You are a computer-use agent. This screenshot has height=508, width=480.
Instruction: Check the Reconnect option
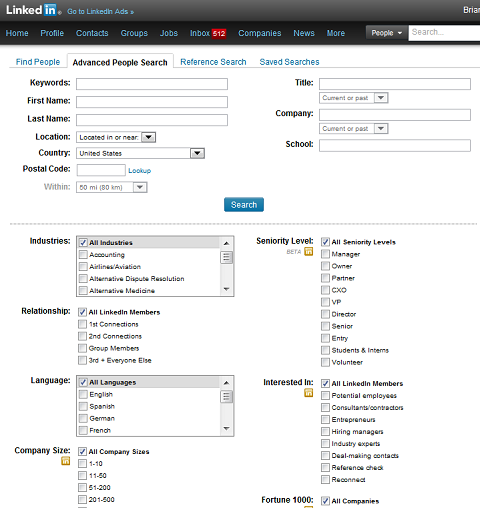tap(325, 479)
